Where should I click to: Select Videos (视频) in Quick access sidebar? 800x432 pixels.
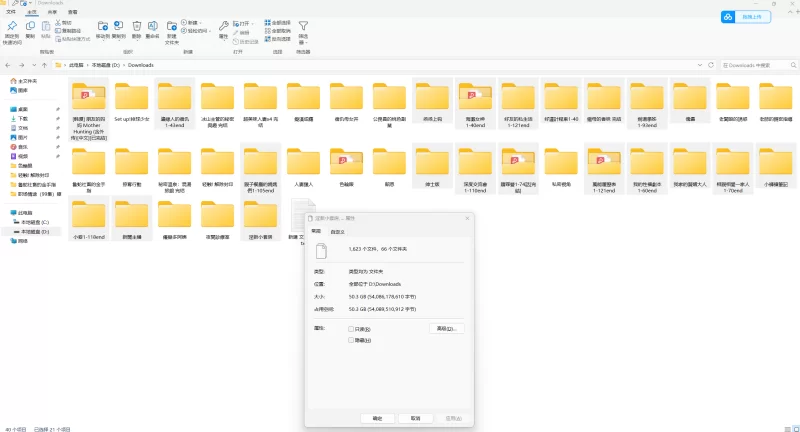pos(23,156)
